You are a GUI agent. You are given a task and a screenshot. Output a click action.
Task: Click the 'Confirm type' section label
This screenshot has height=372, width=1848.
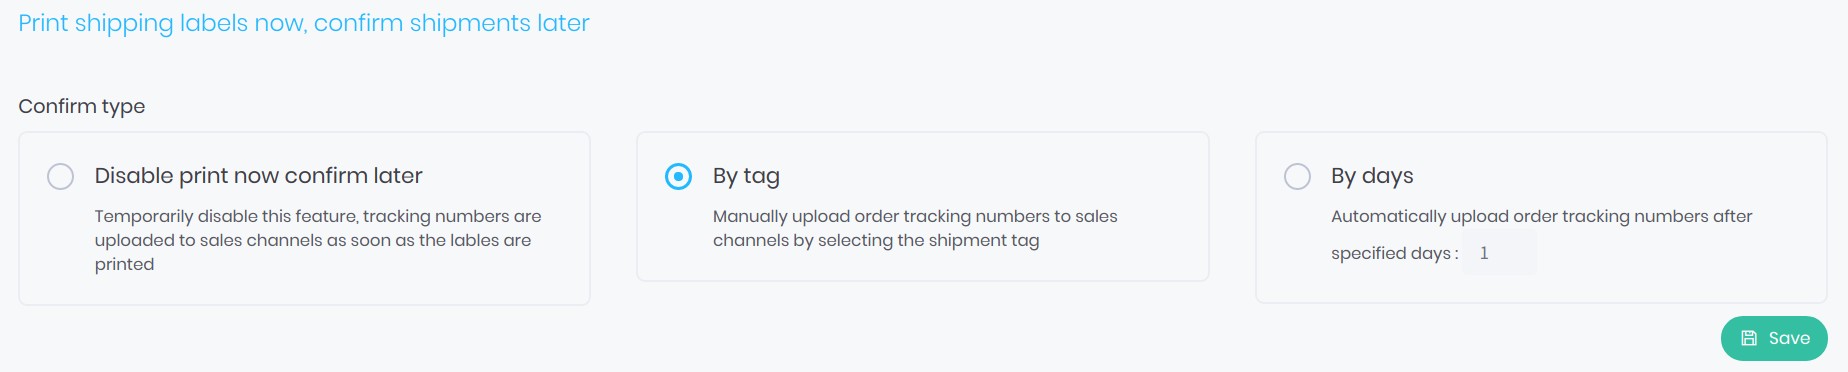point(82,106)
